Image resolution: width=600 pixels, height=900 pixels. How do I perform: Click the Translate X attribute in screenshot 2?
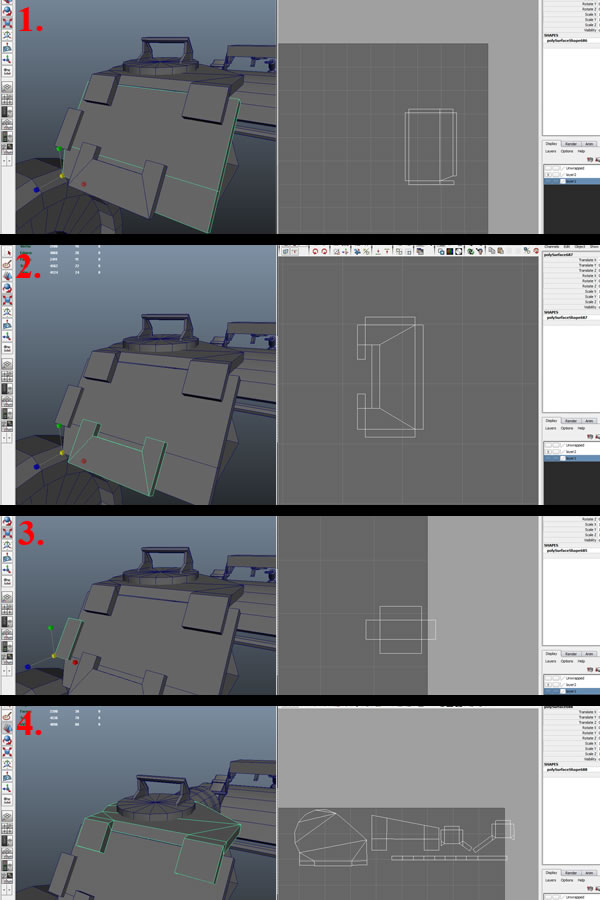(x=588, y=260)
